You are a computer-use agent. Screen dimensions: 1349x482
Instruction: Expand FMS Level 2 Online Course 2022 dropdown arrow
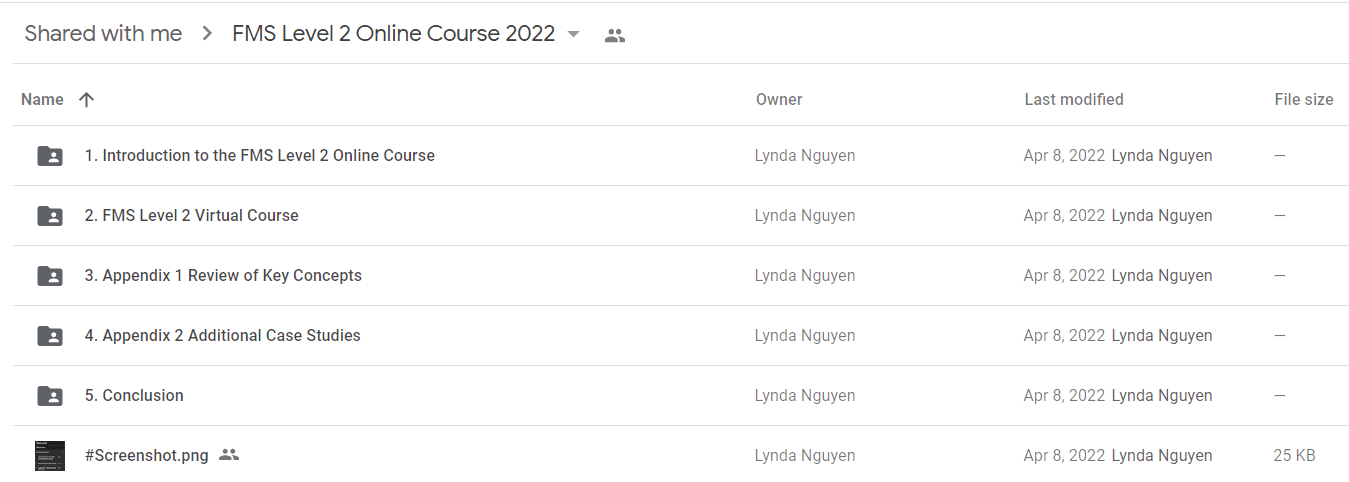[x=573, y=34]
